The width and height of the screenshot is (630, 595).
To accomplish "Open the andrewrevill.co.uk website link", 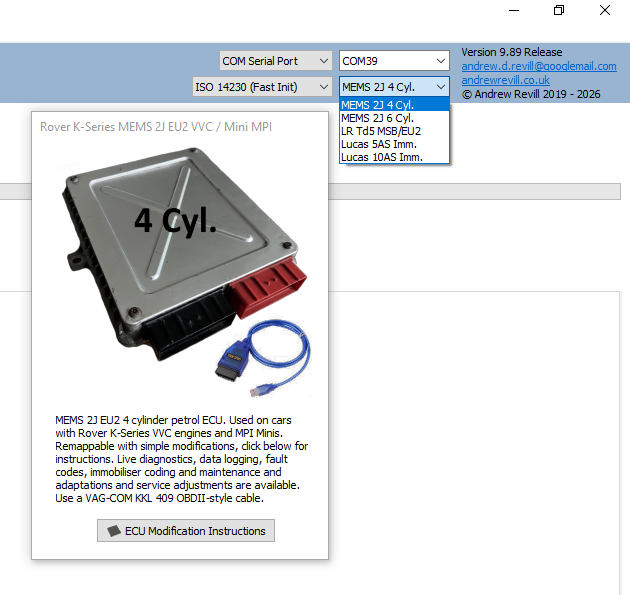I will (505, 80).
